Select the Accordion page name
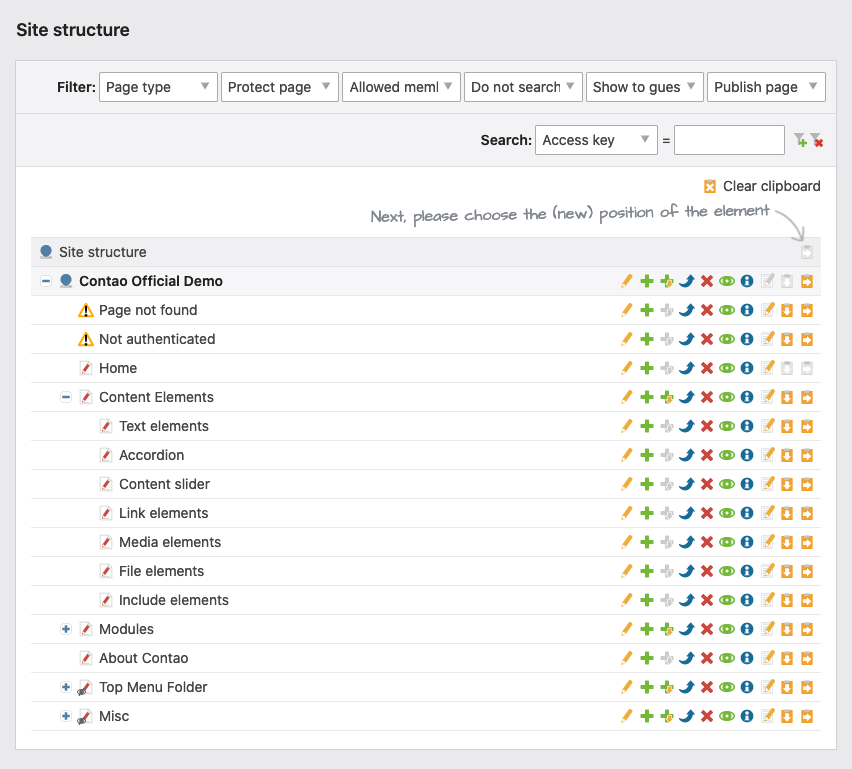Screen dimensions: 852x769 (x=152, y=455)
